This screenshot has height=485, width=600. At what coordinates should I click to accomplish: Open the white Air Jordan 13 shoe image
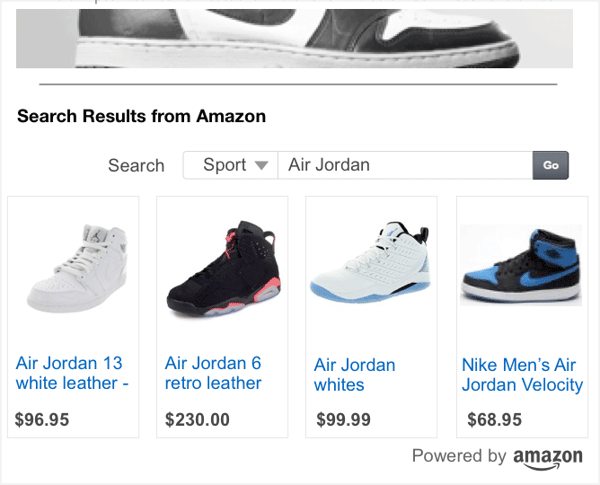(x=73, y=267)
